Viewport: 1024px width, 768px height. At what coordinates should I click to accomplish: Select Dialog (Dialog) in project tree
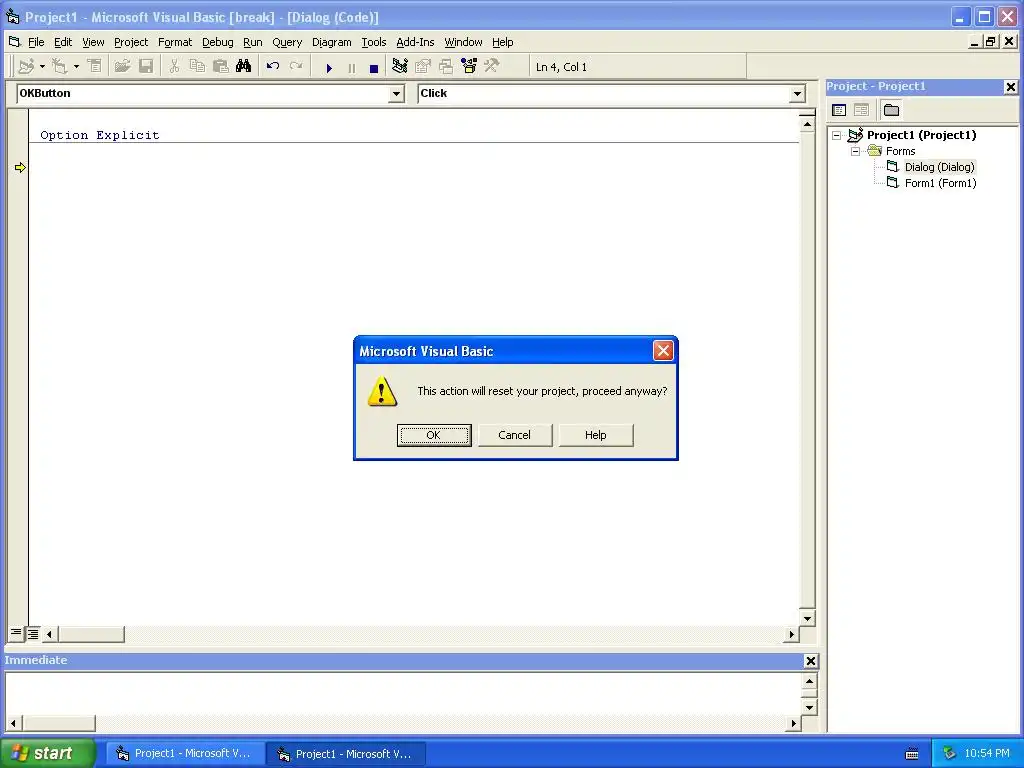[939, 167]
